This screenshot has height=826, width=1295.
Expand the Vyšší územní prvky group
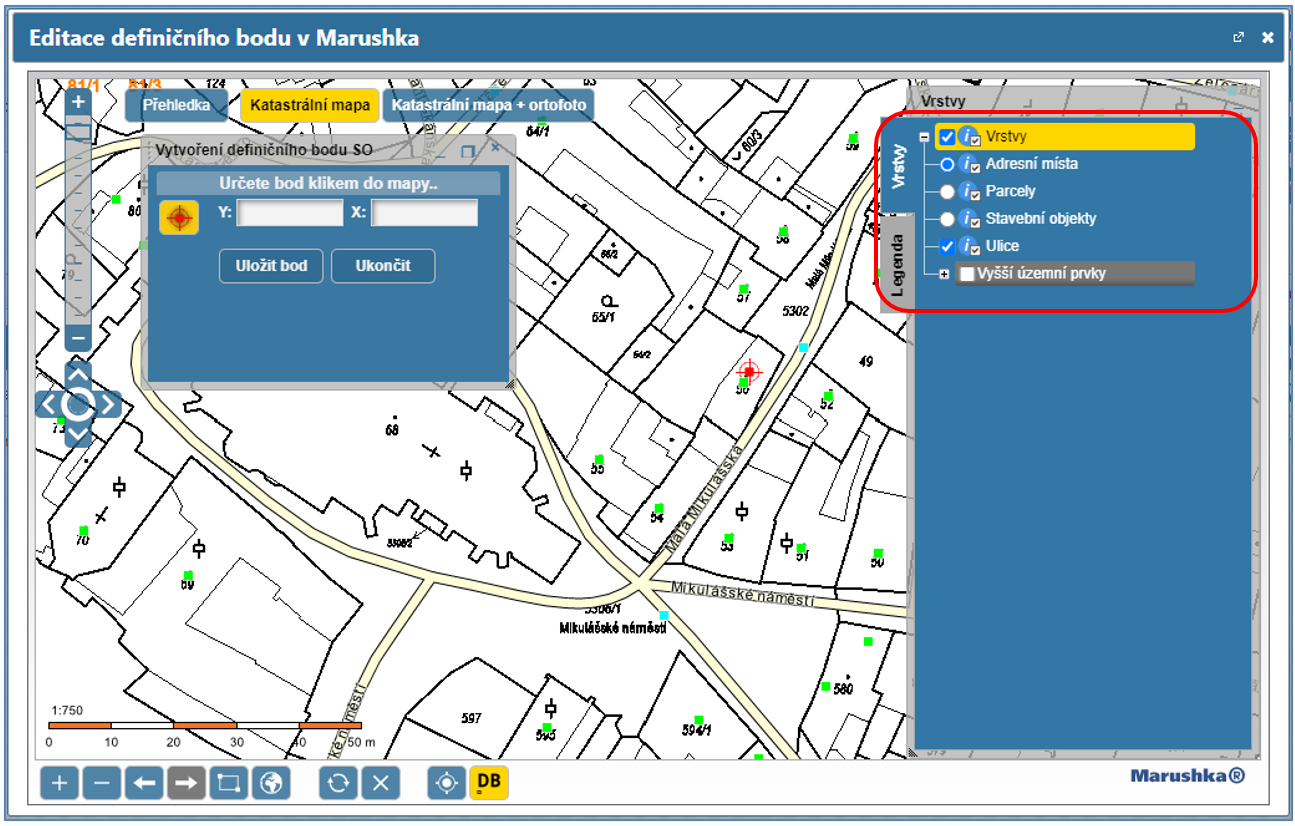tap(944, 274)
